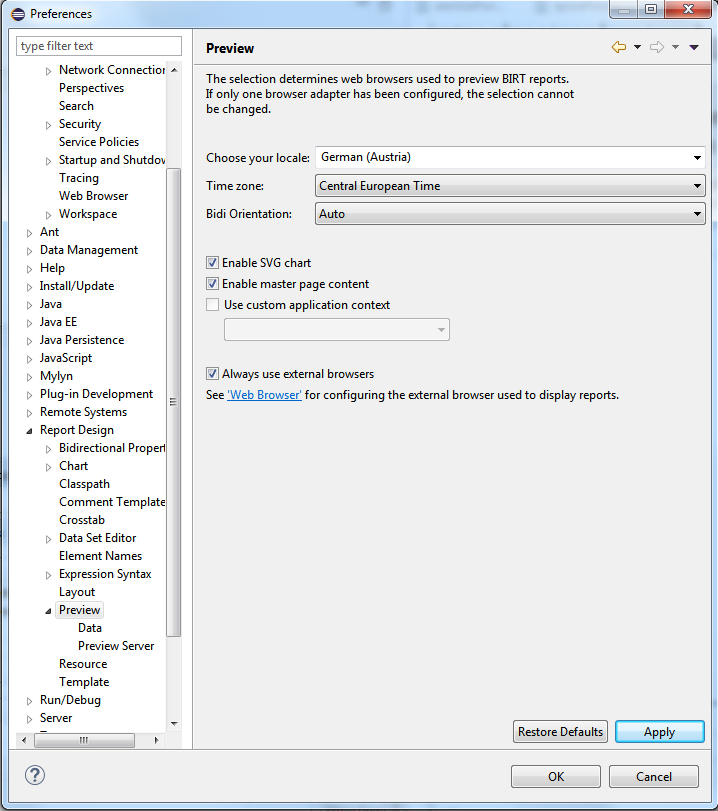Open the Choose your locale dropdown
This screenshot has width=718, height=811.
(x=697, y=158)
